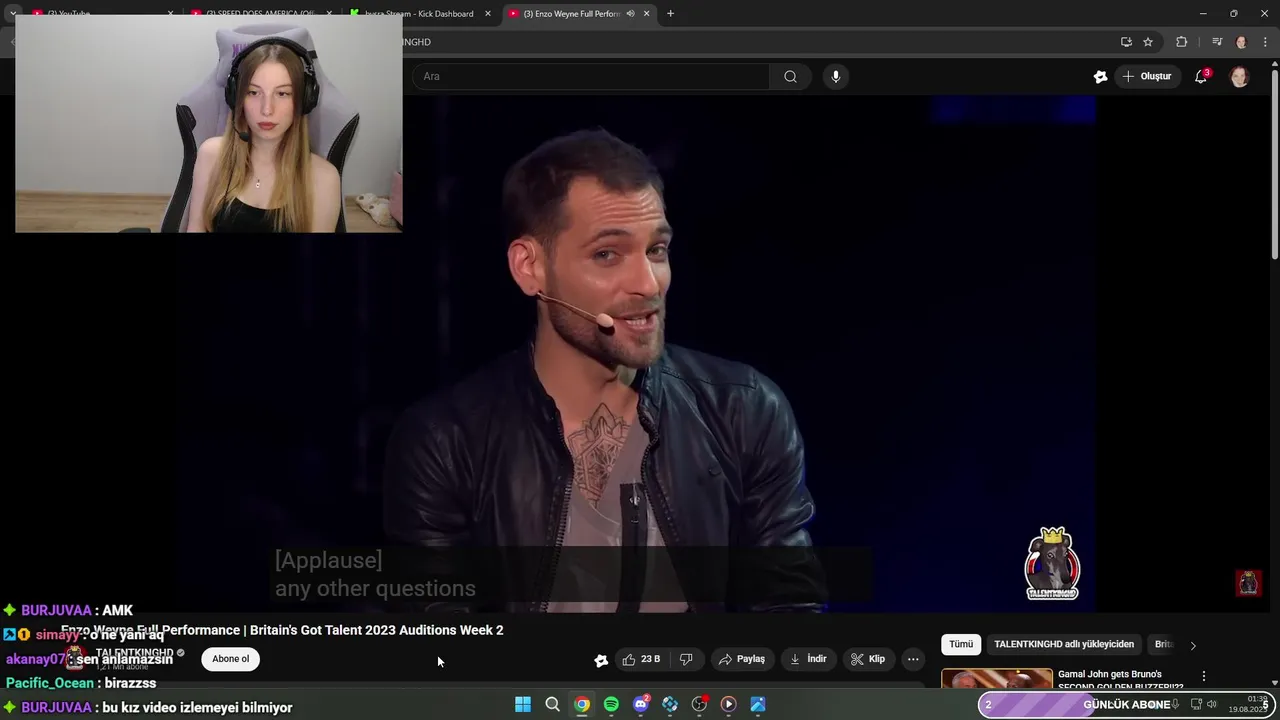Switch to SPEED DOES AMERICA tab
The image size is (1280, 720).
click(260, 14)
